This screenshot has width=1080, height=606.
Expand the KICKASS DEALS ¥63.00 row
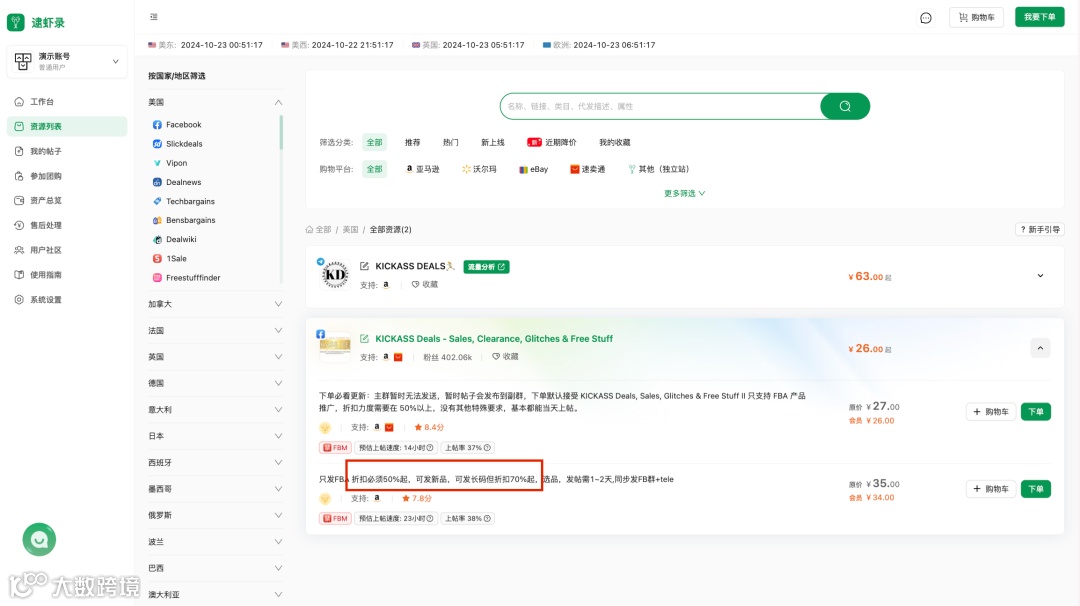pyautogui.click(x=1040, y=275)
